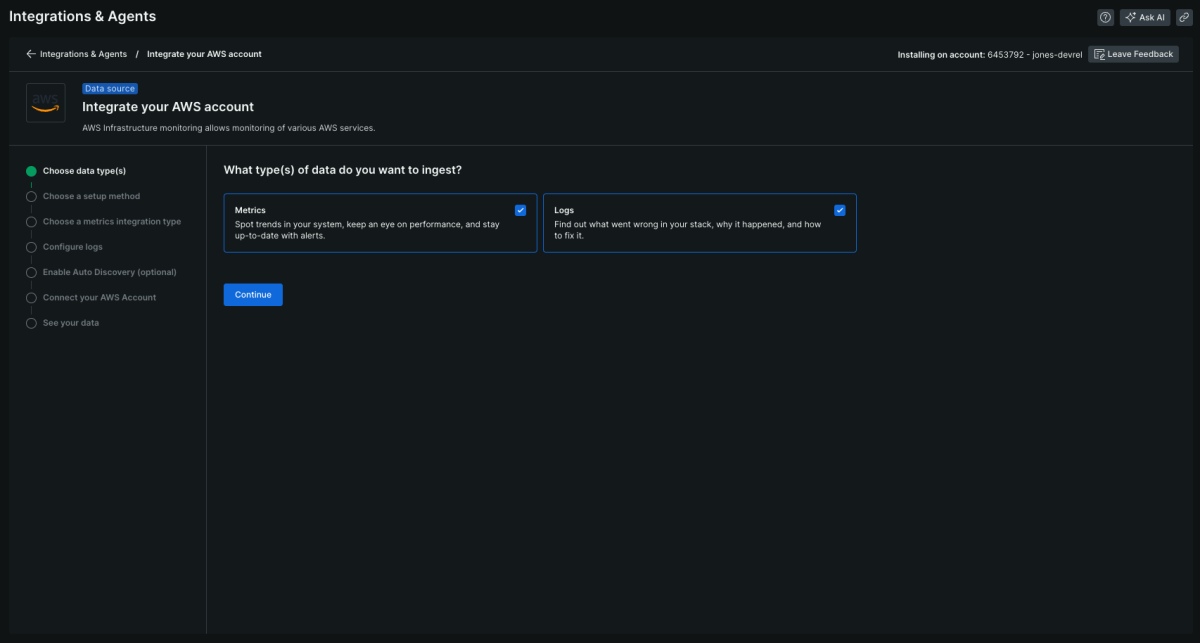This screenshot has height=643, width=1200.
Task: Click the Ask AI sparkle button
Action: [x=1145, y=17]
